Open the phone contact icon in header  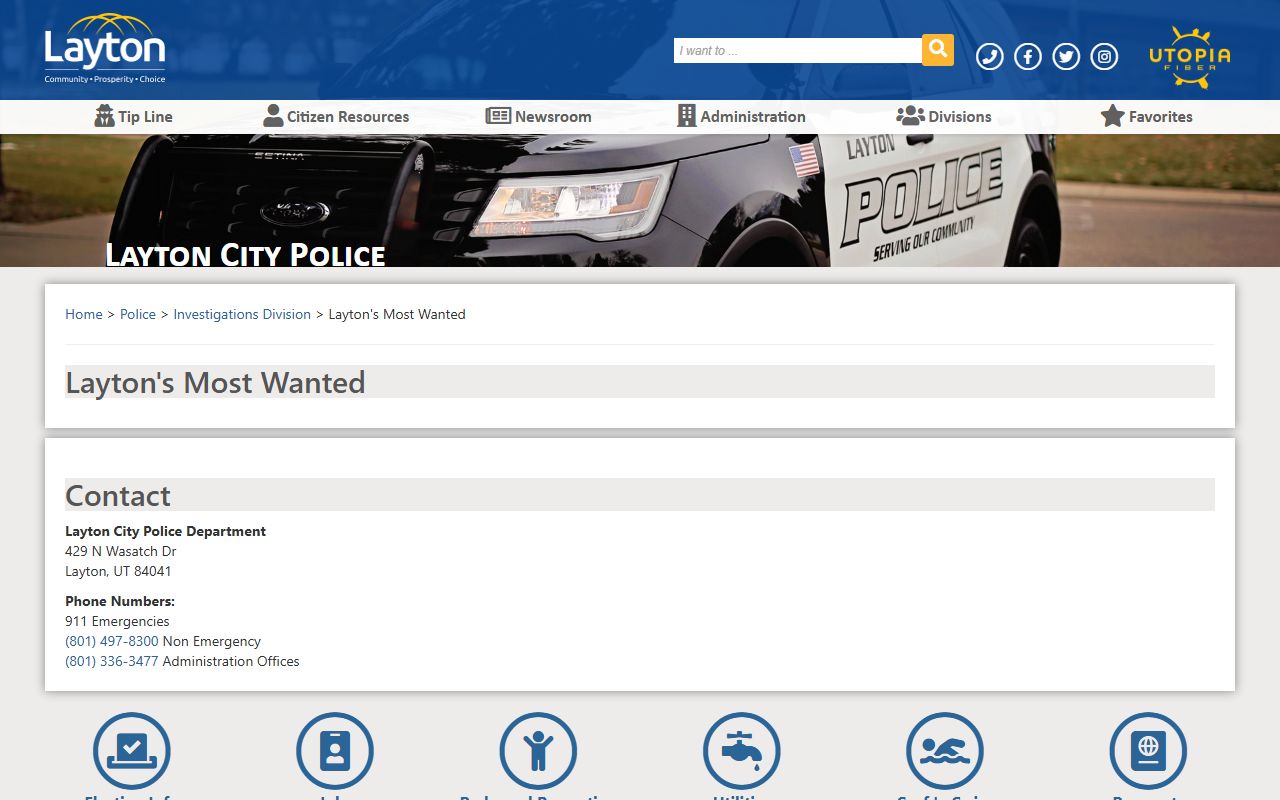(990, 57)
